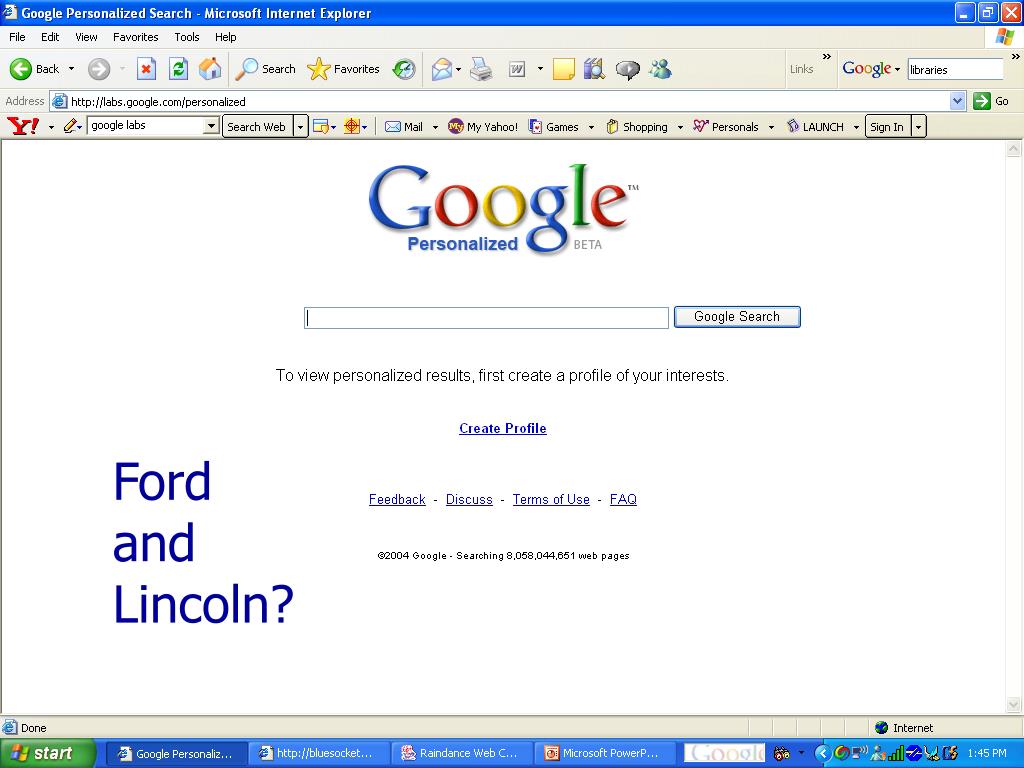
Task: Open My Yahoo! toolbar button
Action: click(483, 127)
